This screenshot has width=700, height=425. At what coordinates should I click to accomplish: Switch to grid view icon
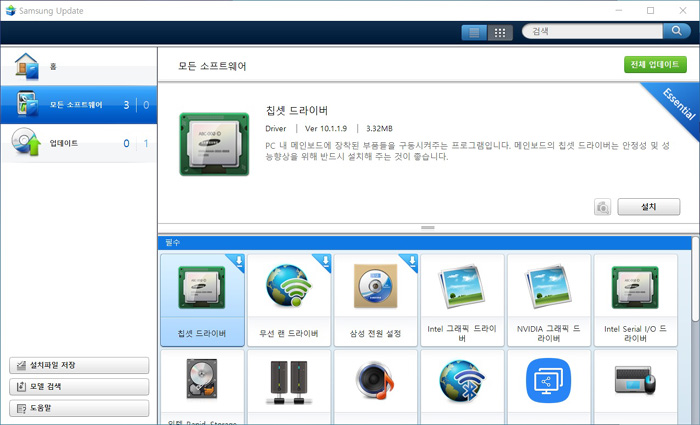click(500, 32)
